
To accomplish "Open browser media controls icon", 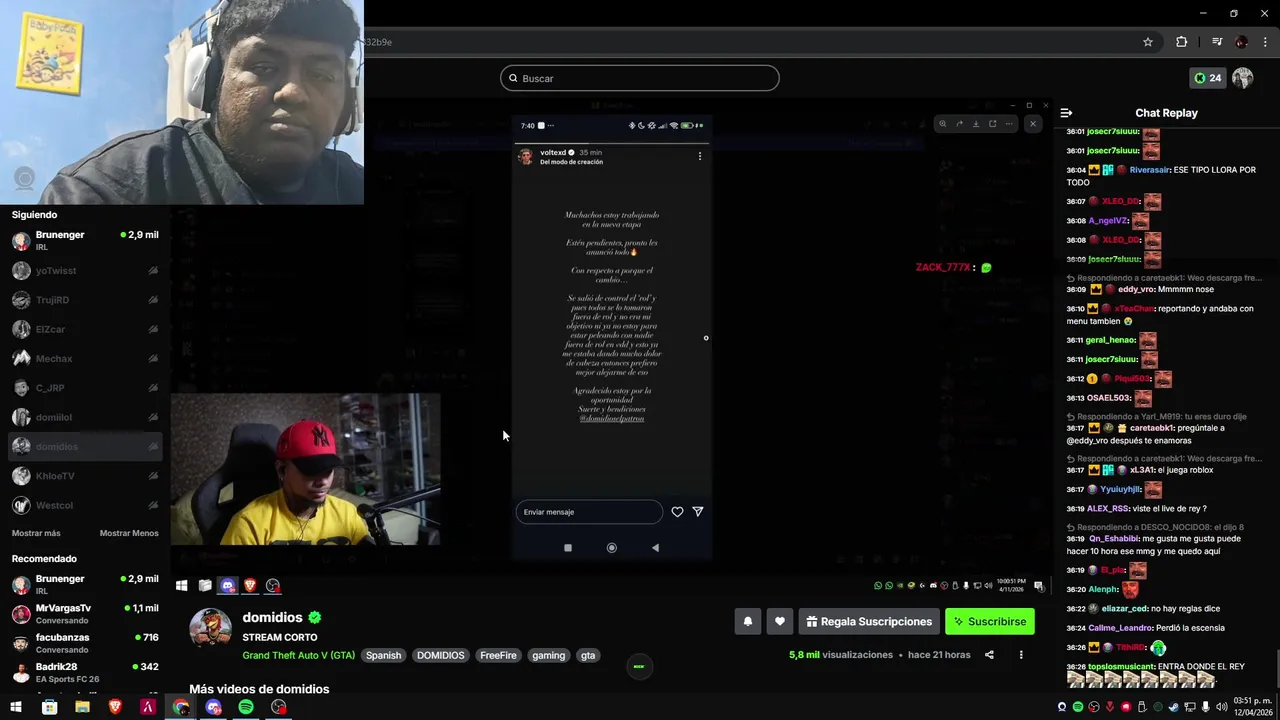I will pyautogui.click(x=1217, y=42).
